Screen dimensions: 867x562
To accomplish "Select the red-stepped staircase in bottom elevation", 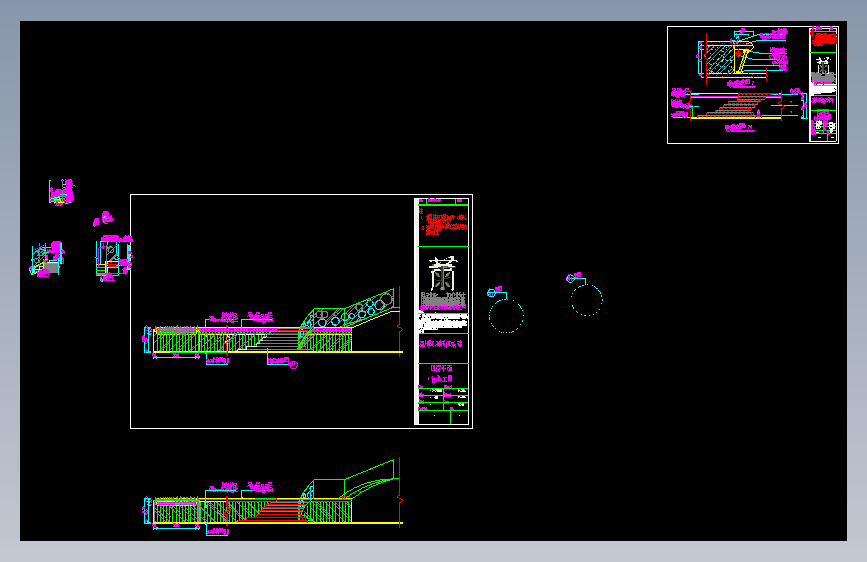I will 274,511.
